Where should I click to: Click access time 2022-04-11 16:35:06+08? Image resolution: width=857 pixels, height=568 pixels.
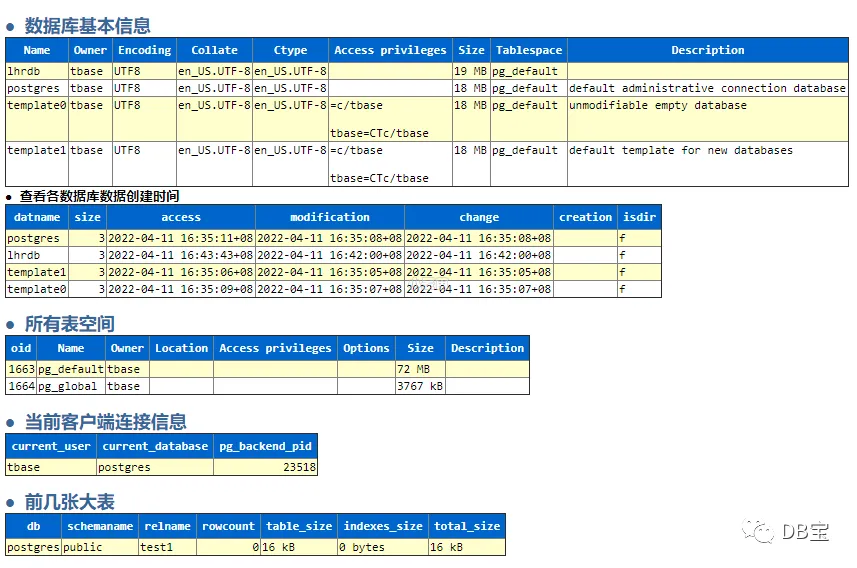tap(181, 272)
